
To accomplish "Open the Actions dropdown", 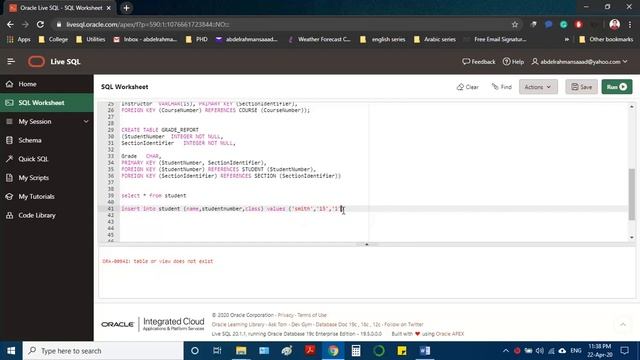I will 538,87.
